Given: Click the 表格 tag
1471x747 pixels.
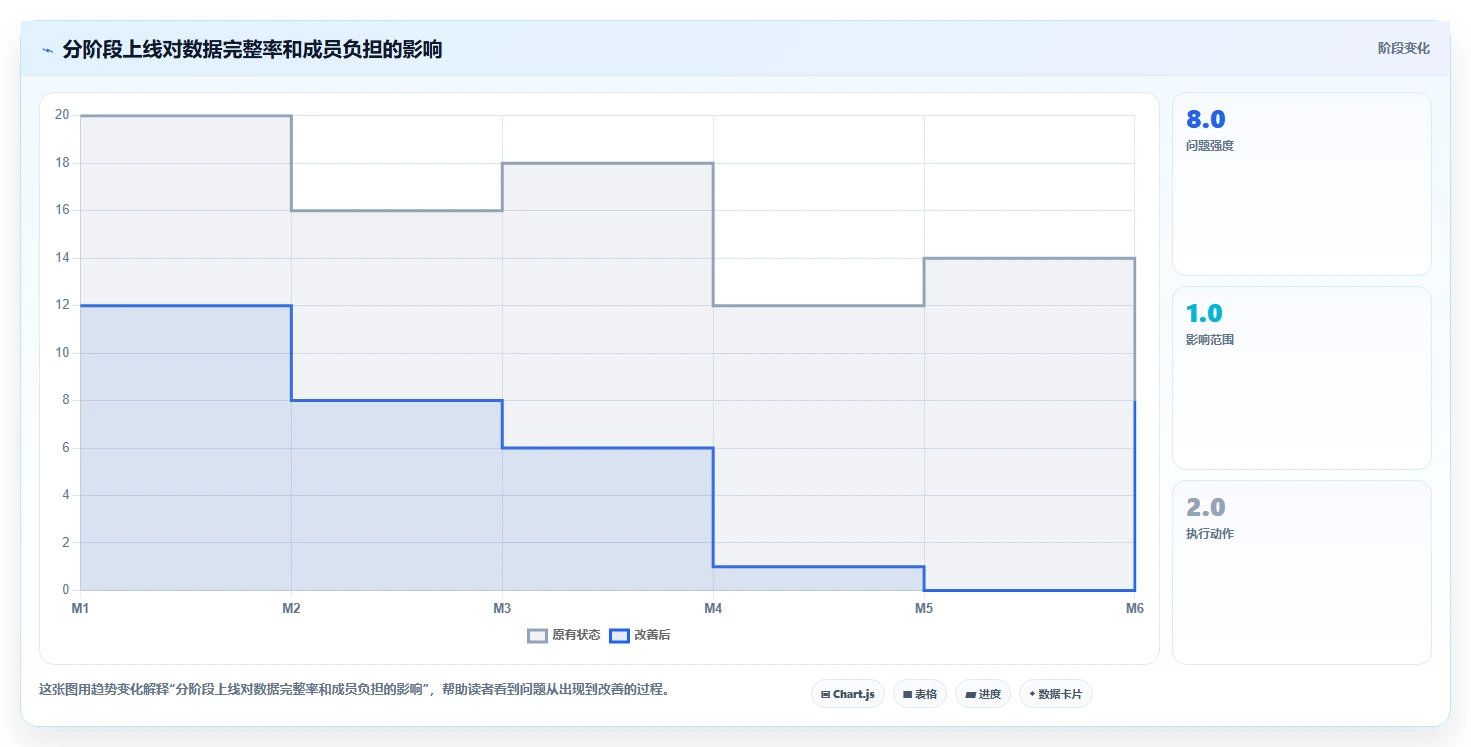Looking at the screenshot, I should click(x=919, y=694).
